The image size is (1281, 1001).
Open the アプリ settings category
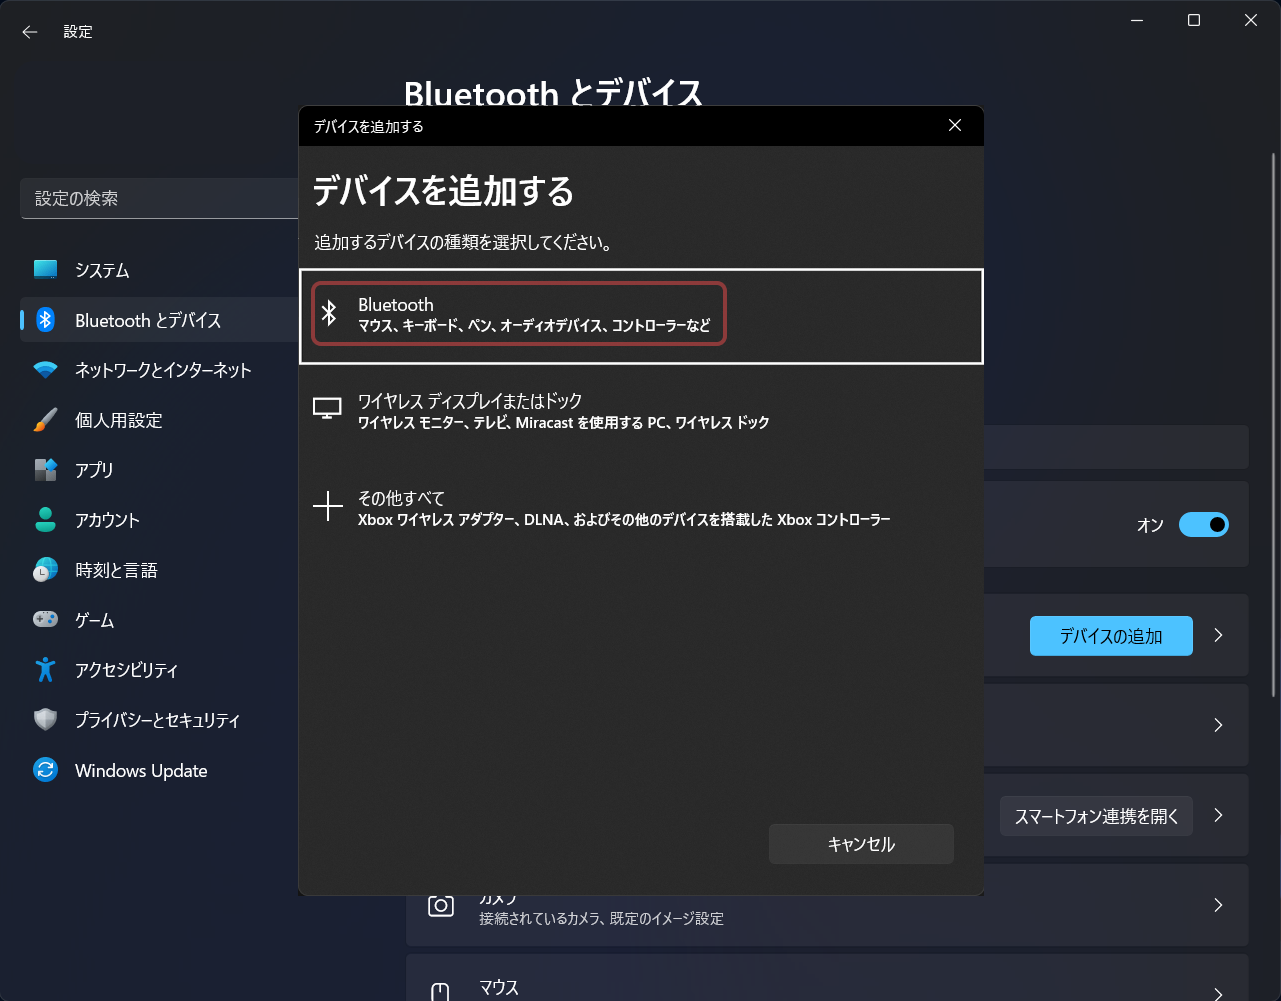point(94,470)
